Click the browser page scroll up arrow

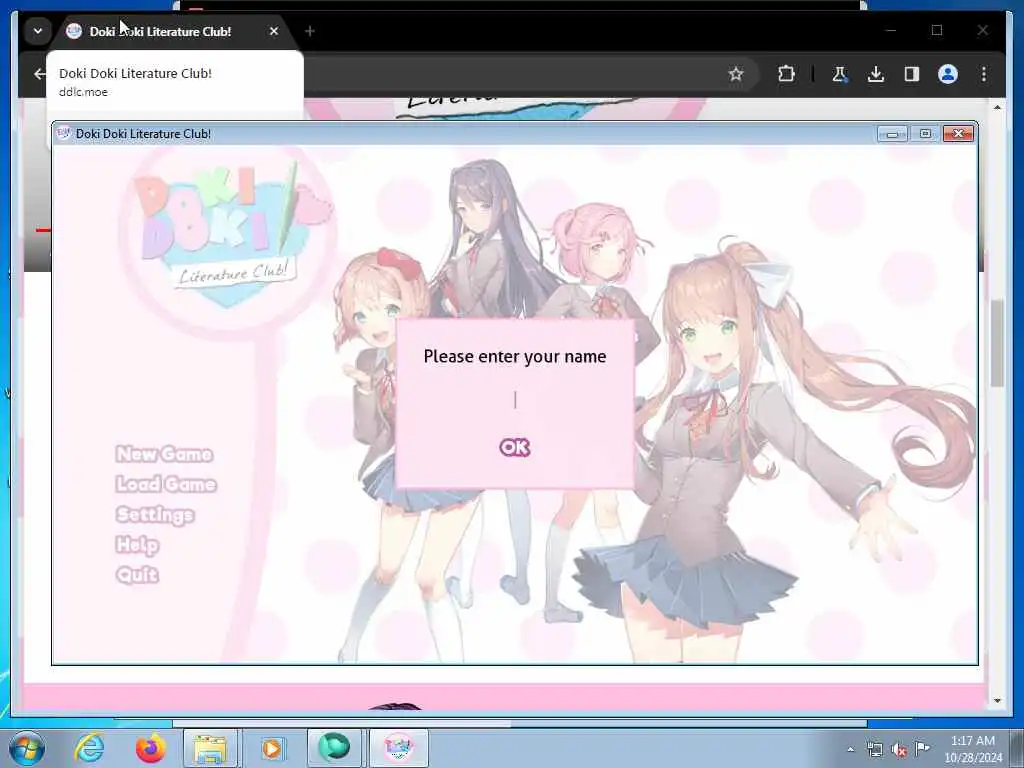click(x=997, y=106)
